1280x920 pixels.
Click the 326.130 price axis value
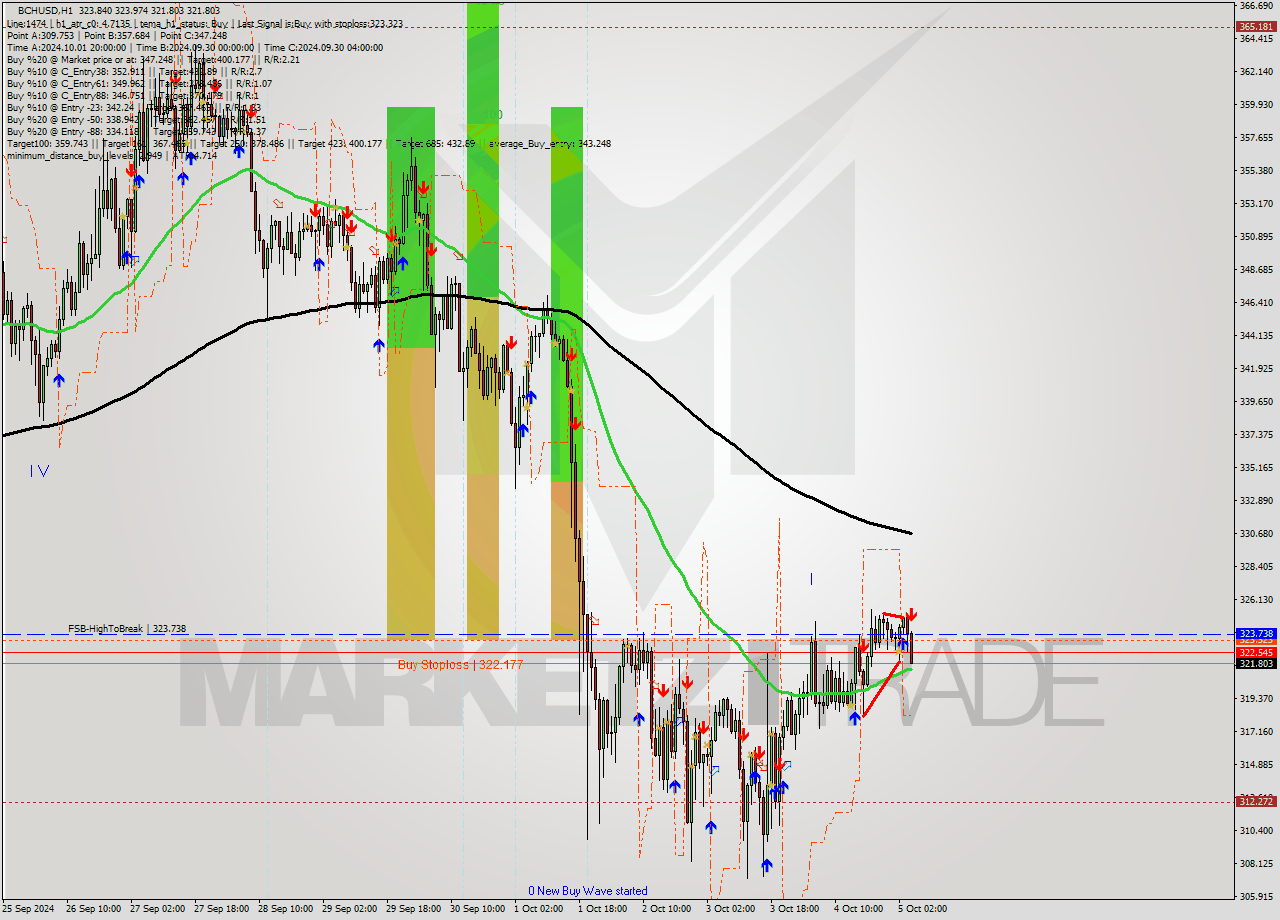click(x=1255, y=600)
